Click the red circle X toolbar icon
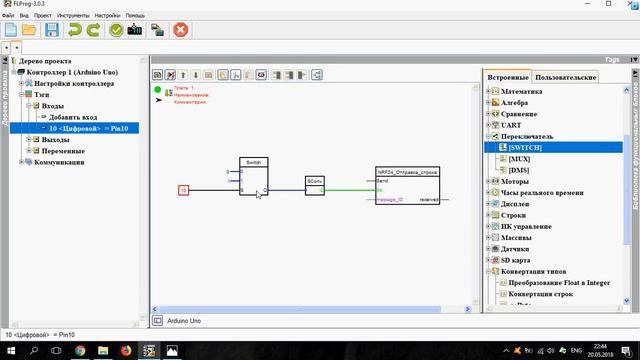The width and height of the screenshot is (640, 360). tap(180, 30)
